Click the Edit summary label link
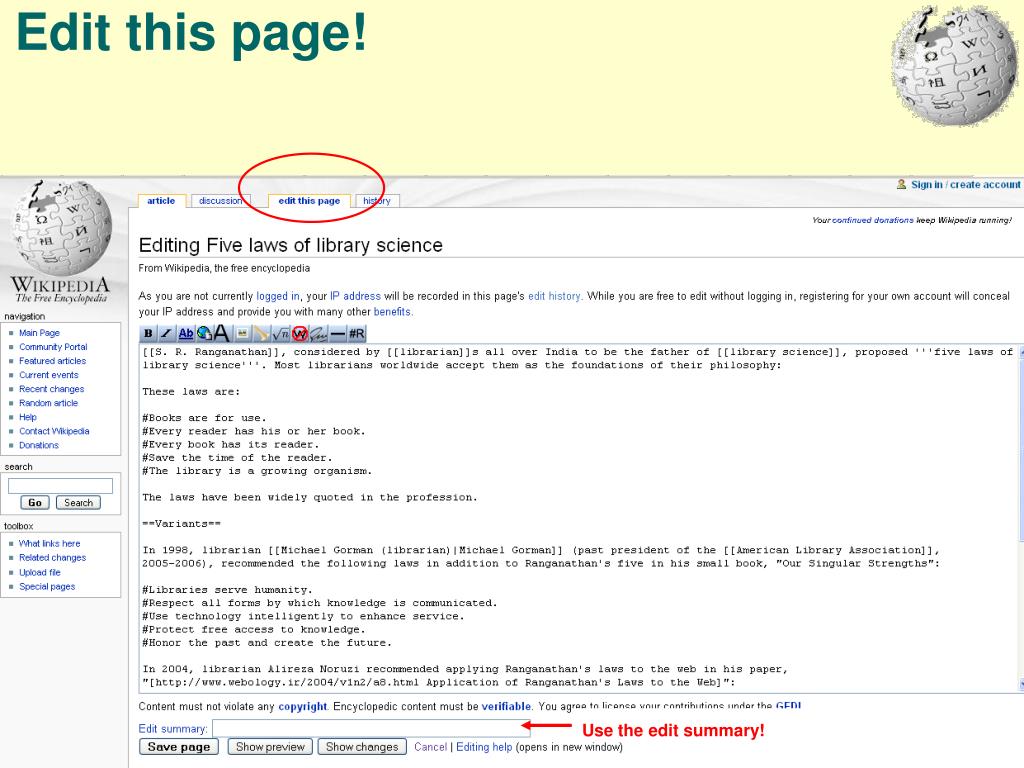The width and height of the screenshot is (1024, 768). (172, 729)
